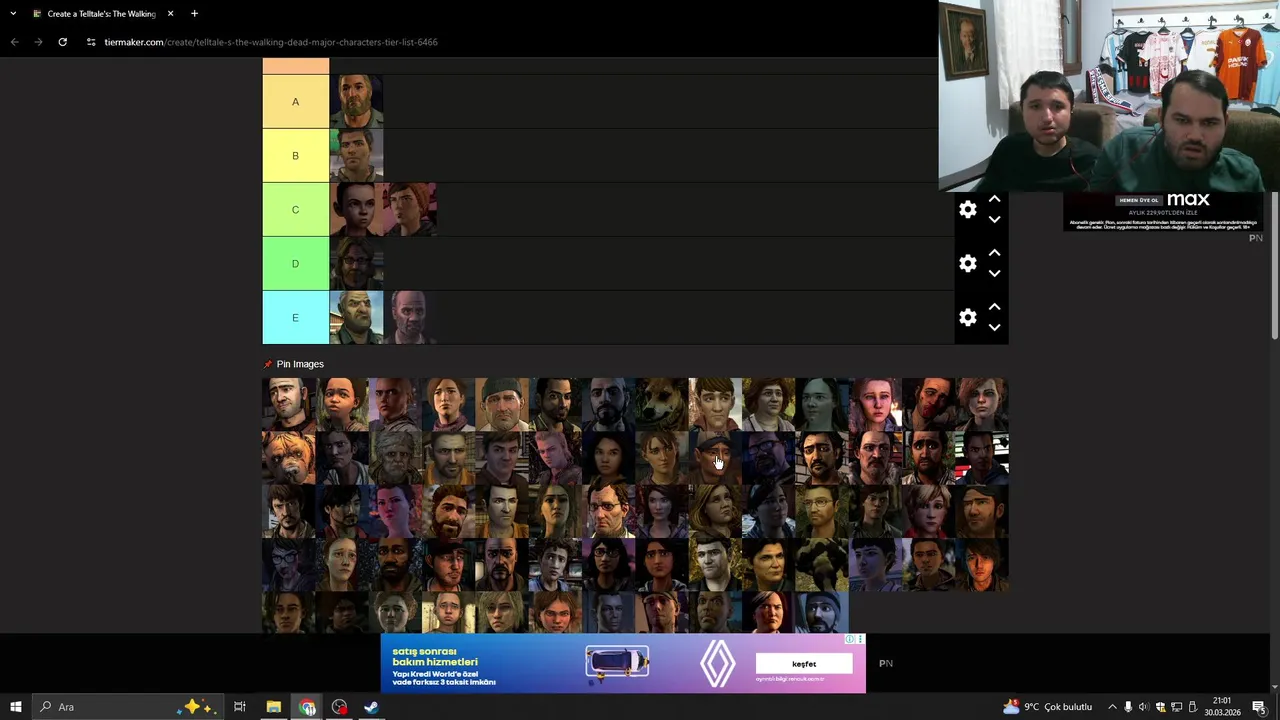The height and width of the screenshot is (720, 1280).
Task: Open Windows Security tray icon
Action: 1160,707
